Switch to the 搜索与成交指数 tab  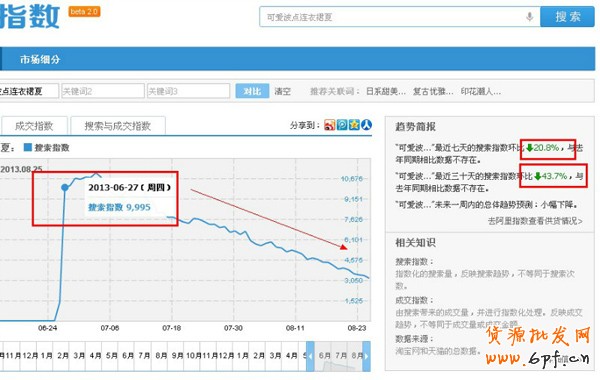[118, 126]
